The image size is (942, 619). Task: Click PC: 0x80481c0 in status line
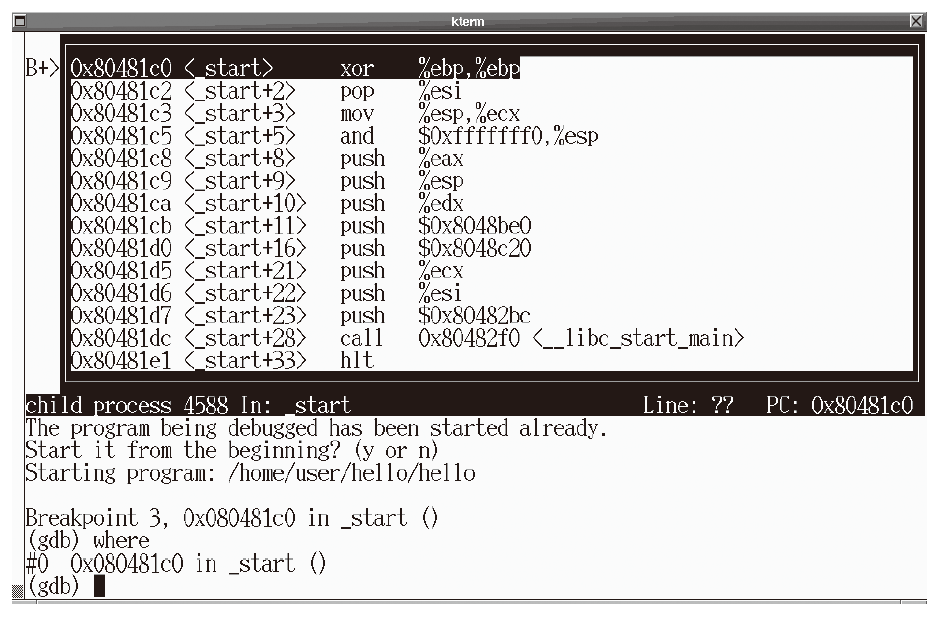[x=838, y=405]
